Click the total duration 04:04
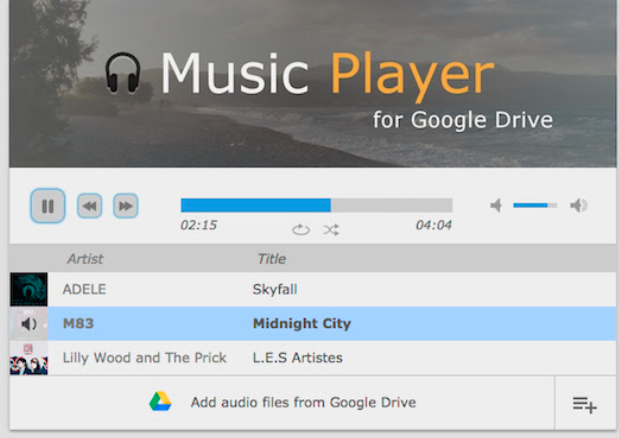Image resolution: width=619 pixels, height=438 pixels. coord(433,225)
